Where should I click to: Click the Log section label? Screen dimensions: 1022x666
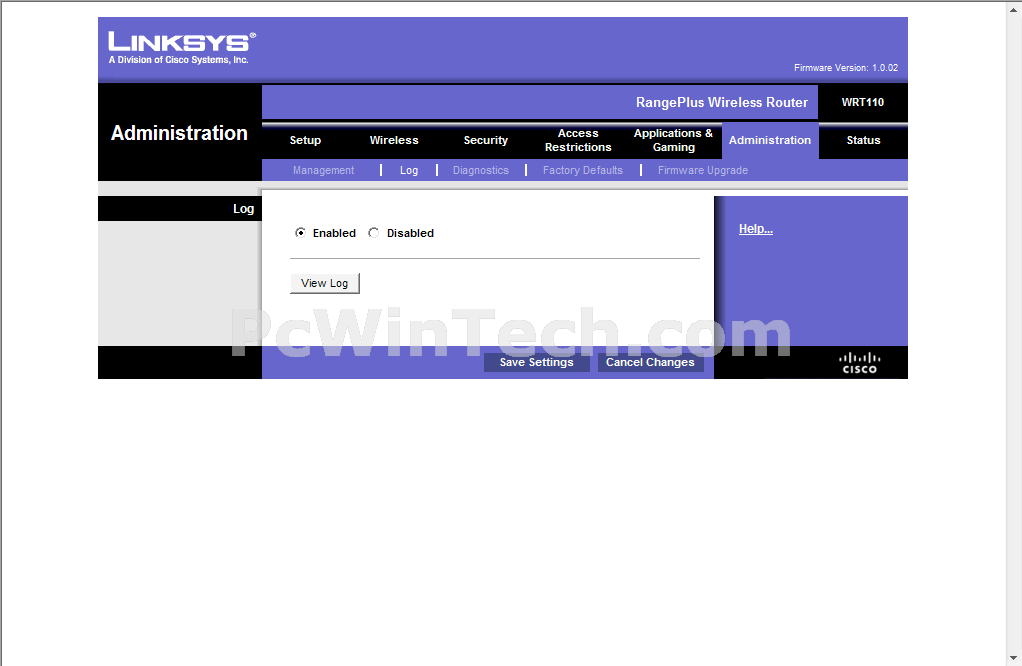click(243, 209)
